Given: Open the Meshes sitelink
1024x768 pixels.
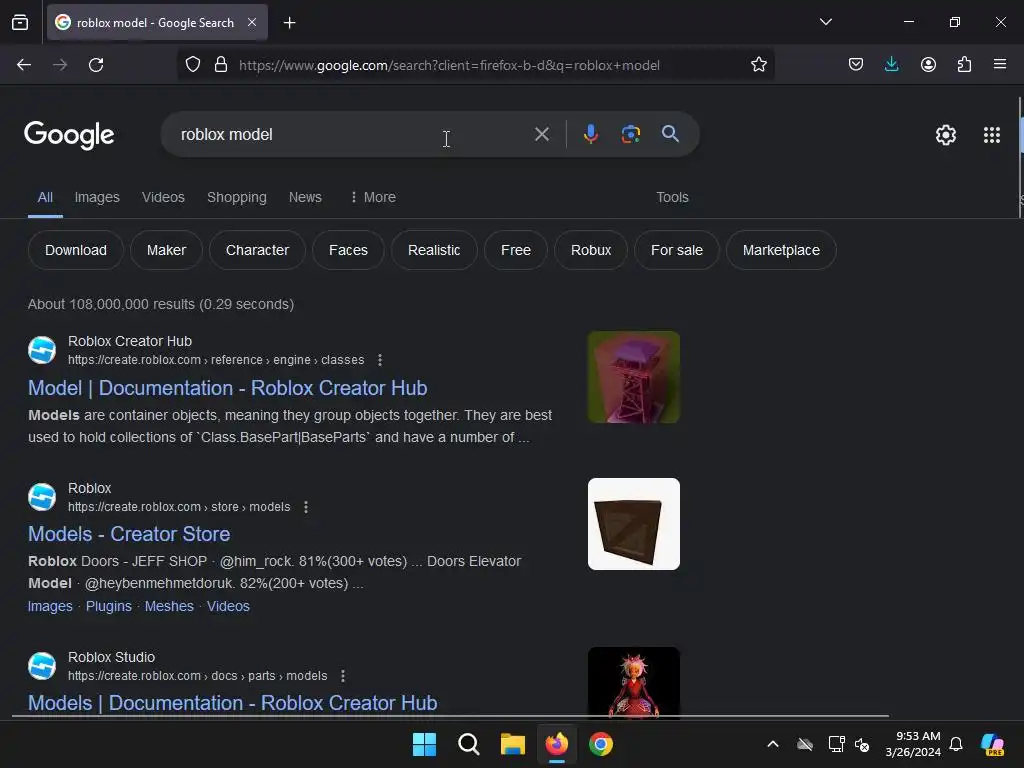Looking at the screenshot, I should pyautogui.click(x=169, y=606).
